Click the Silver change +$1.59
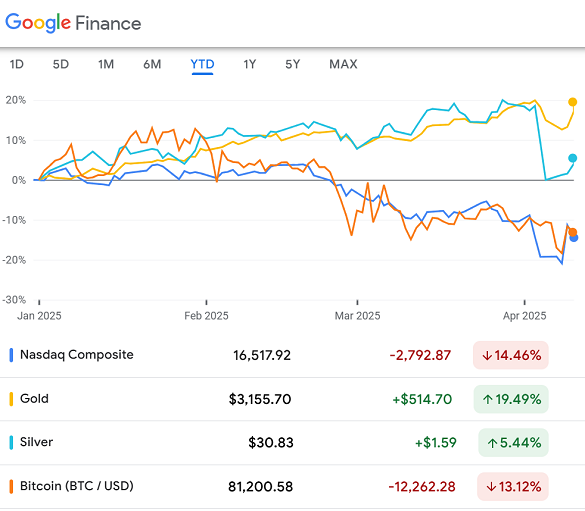The image size is (585, 511). (436, 443)
